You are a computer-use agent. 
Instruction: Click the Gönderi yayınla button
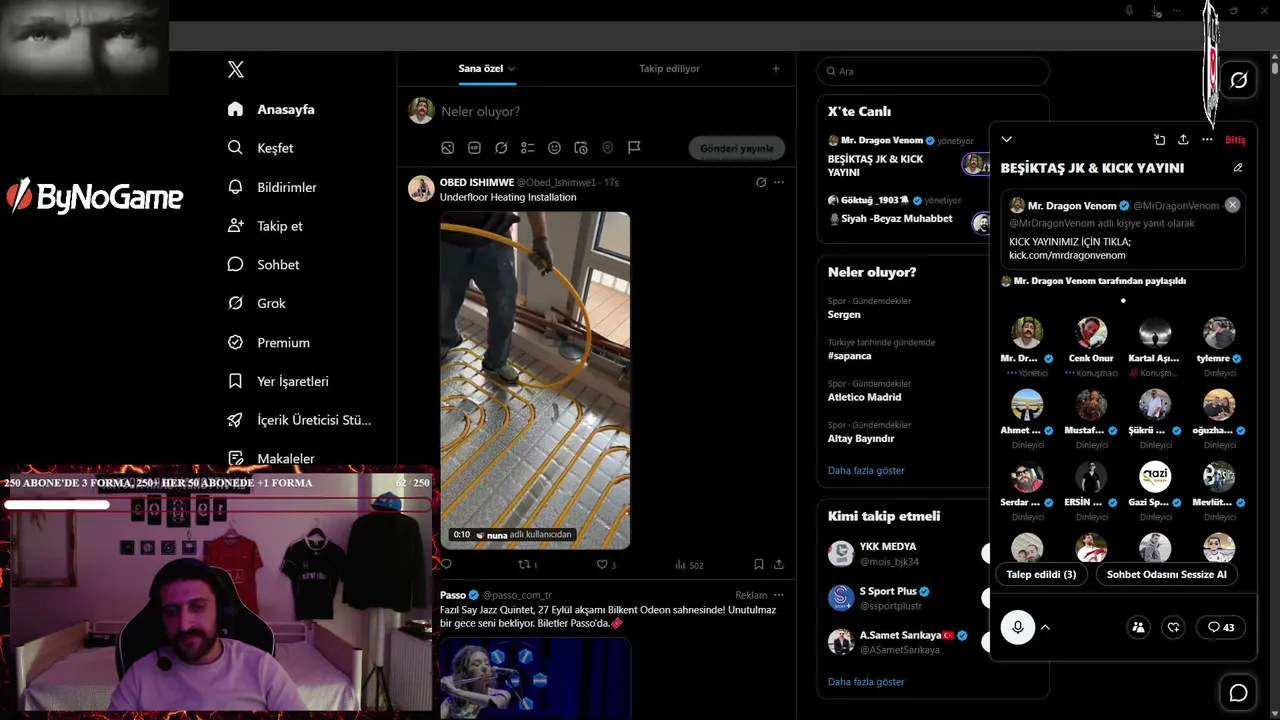click(737, 148)
